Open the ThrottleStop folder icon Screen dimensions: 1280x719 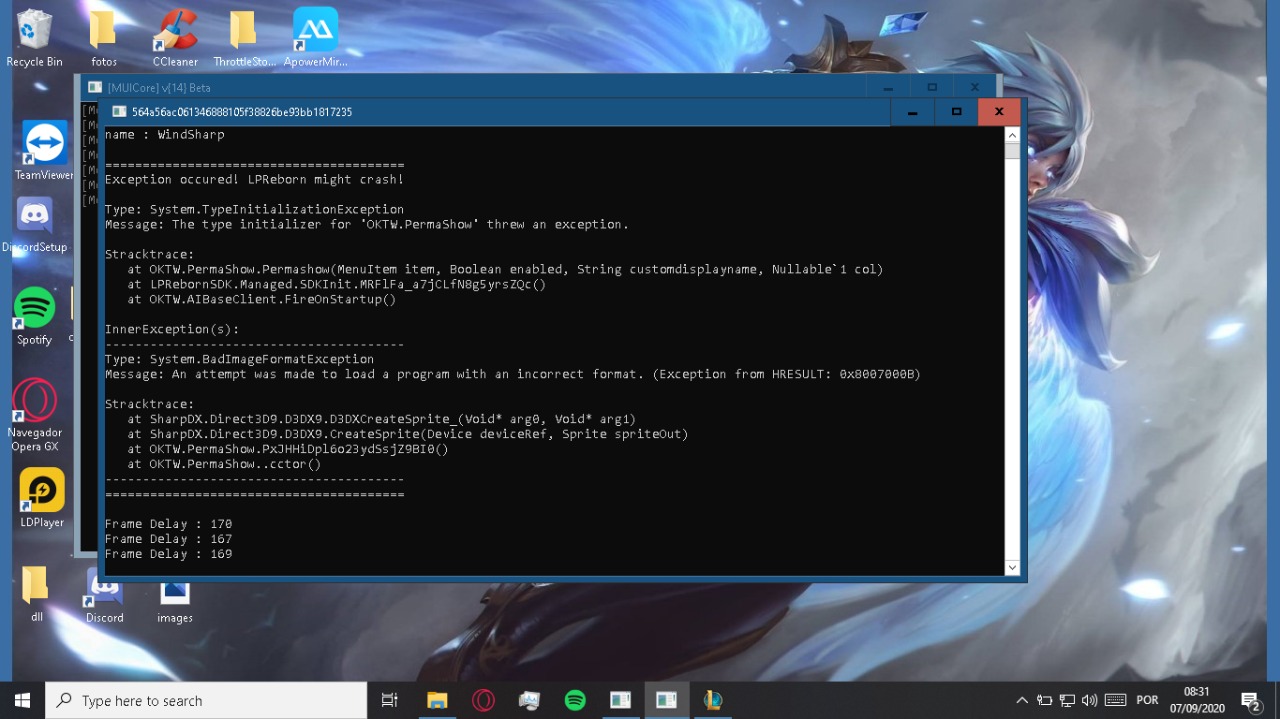[244, 39]
